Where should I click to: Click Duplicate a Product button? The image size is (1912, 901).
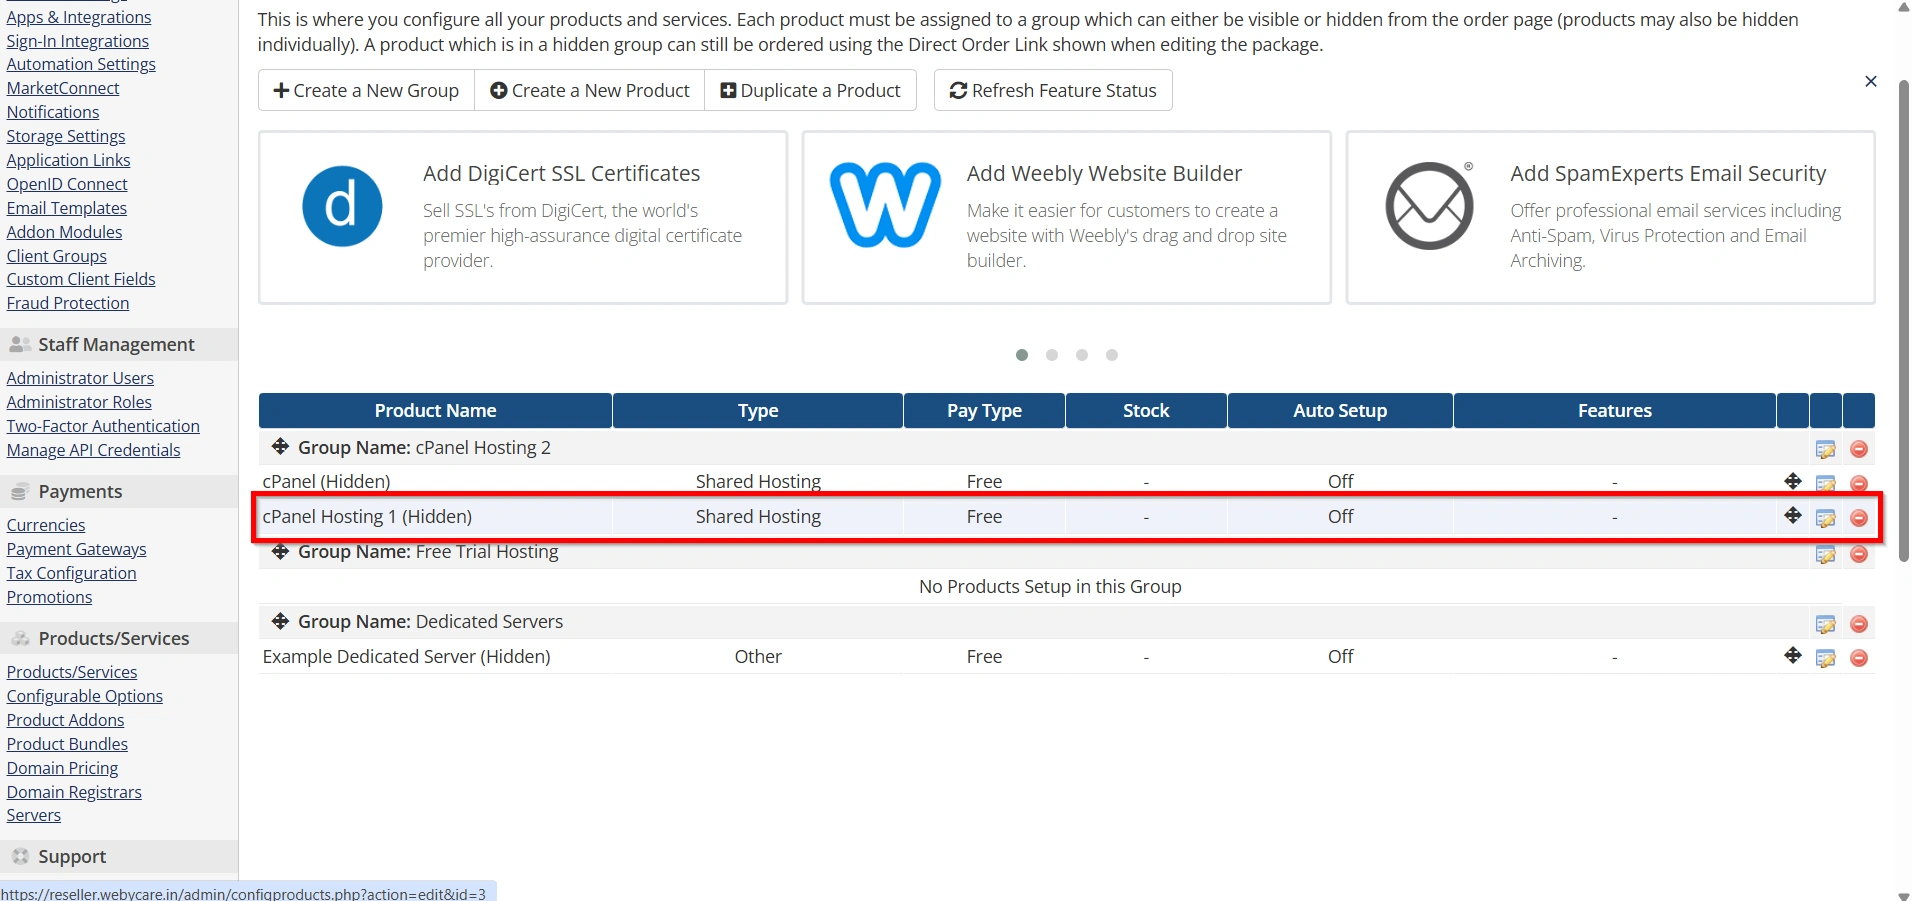[x=811, y=90]
